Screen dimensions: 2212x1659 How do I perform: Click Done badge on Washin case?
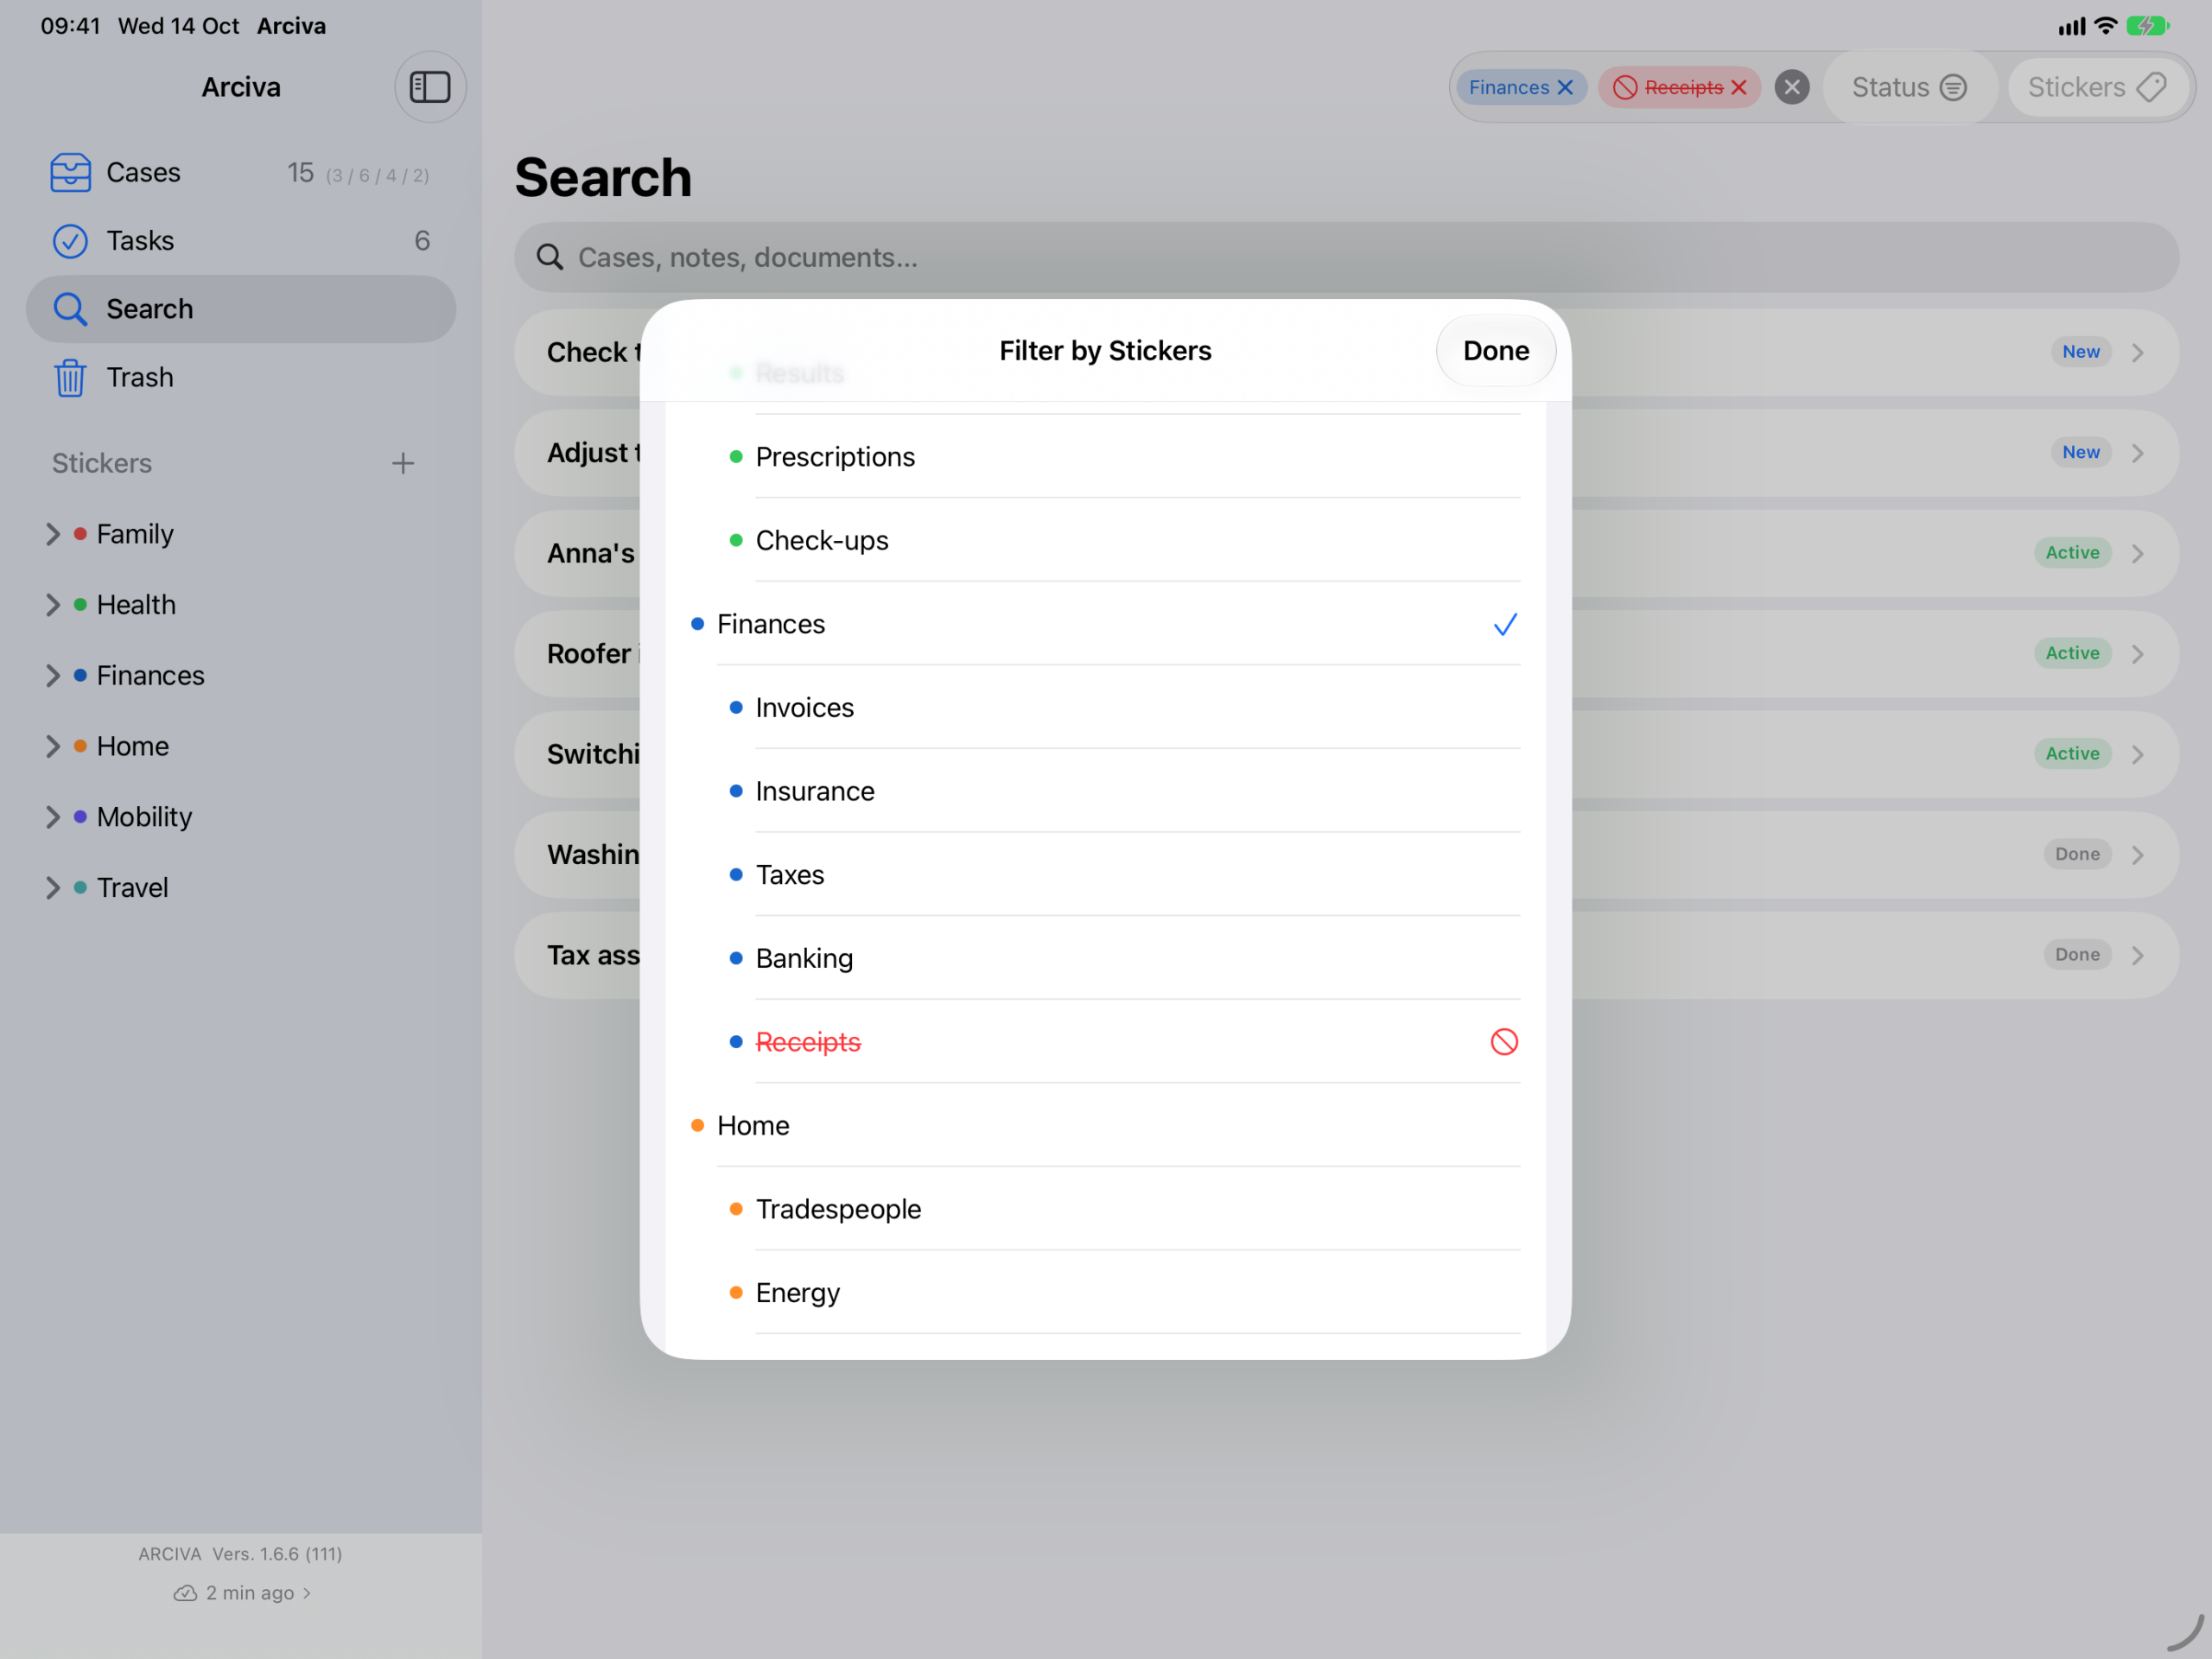[x=2076, y=854]
